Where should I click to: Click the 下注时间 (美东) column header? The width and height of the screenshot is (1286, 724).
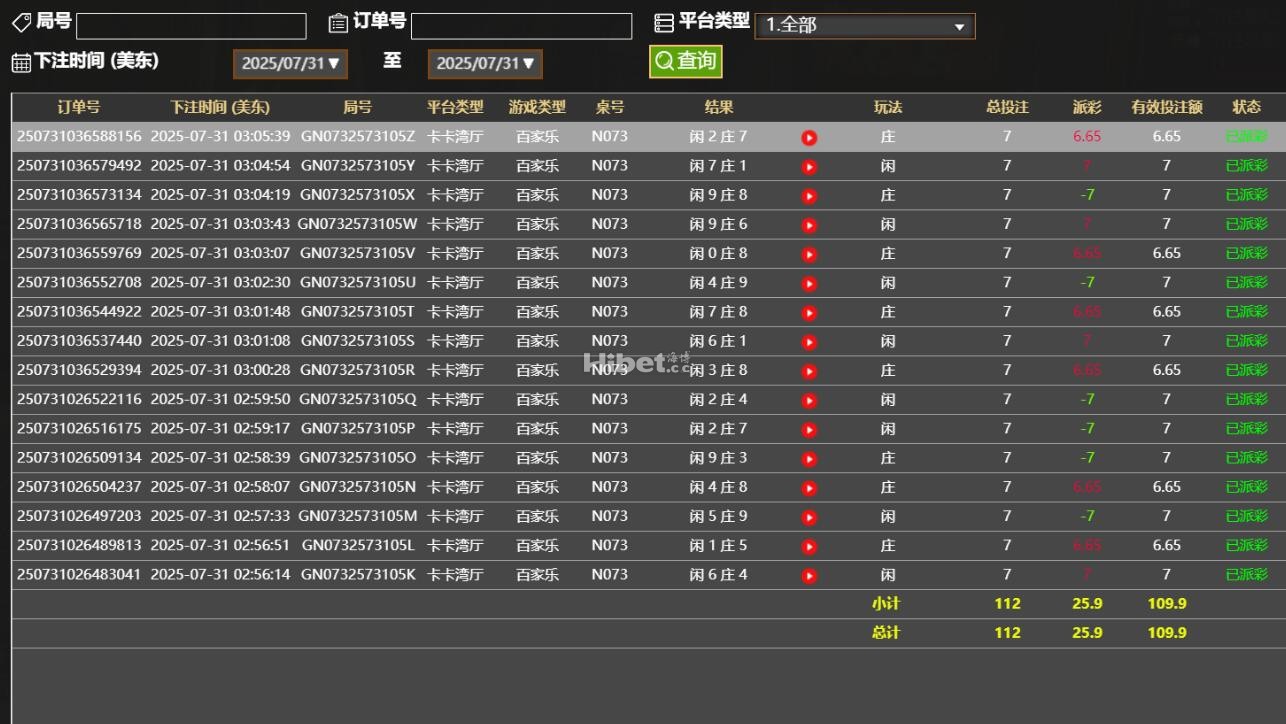tap(219, 107)
